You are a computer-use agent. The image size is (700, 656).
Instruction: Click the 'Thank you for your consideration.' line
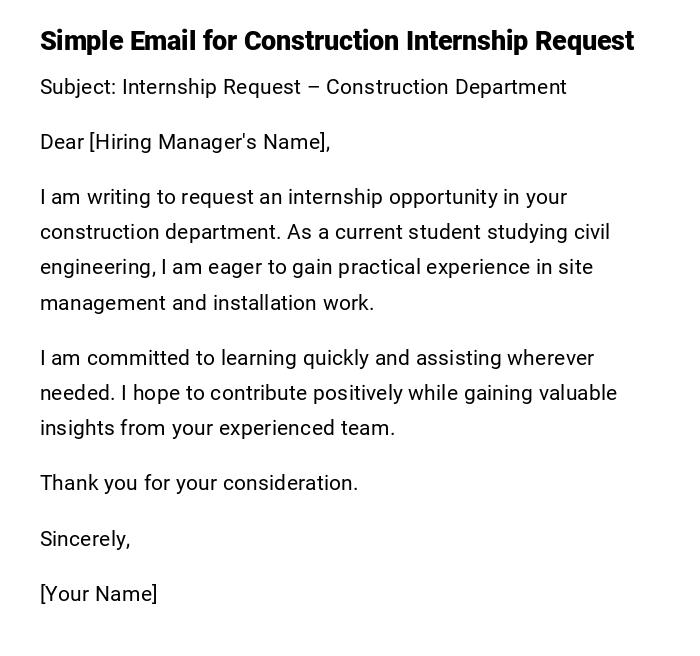pyautogui.click(x=198, y=483)
